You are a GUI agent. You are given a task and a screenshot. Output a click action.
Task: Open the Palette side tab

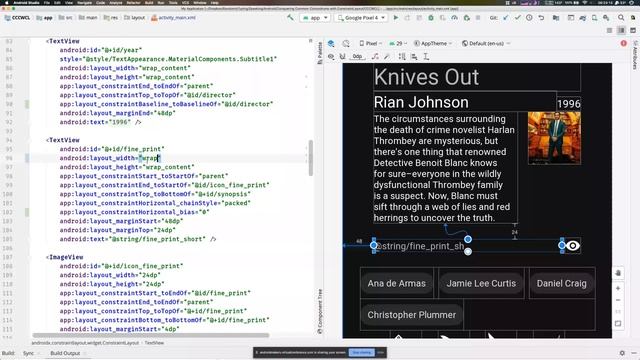click(320, 53)
